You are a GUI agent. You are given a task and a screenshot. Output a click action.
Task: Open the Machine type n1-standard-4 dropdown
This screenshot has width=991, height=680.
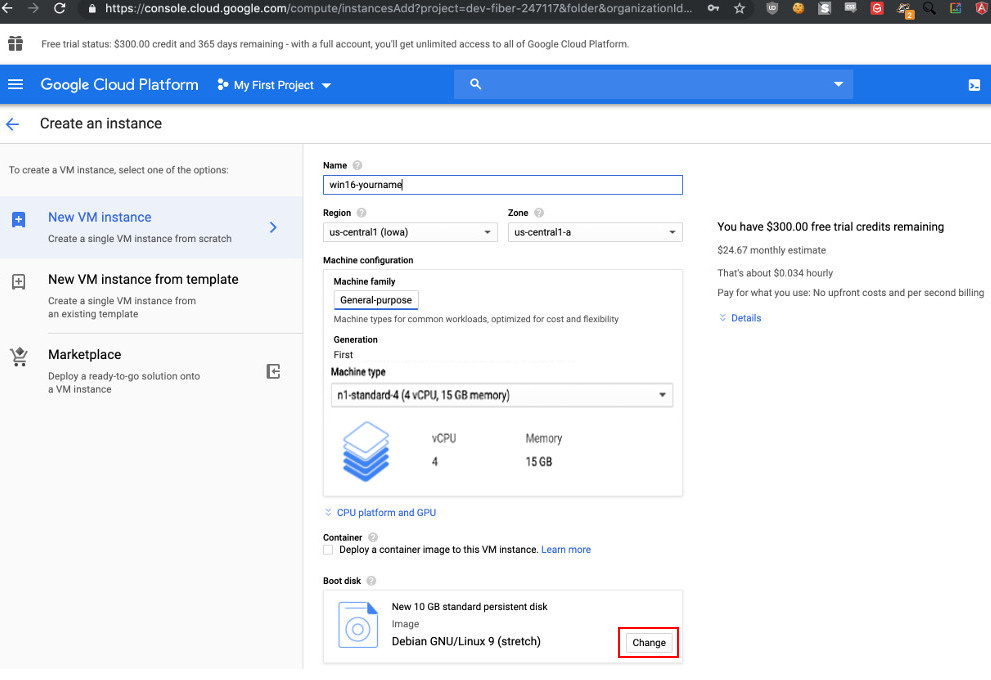coord(502,395)
